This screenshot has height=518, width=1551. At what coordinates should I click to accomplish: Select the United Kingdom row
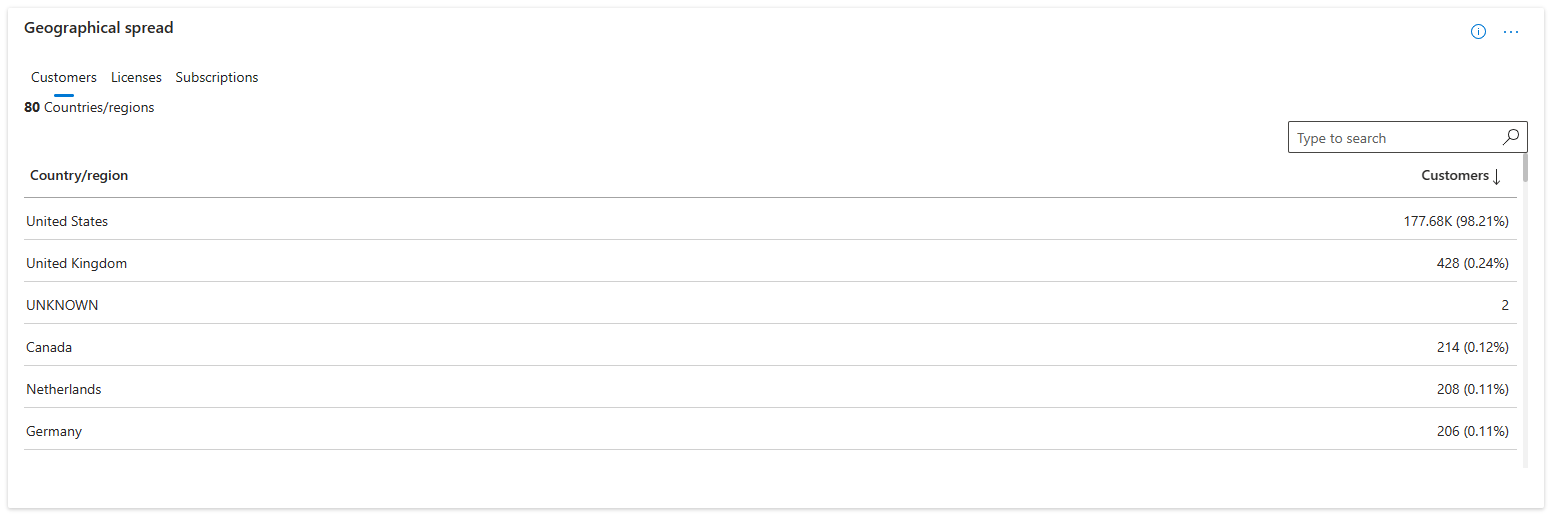point(770,261)
